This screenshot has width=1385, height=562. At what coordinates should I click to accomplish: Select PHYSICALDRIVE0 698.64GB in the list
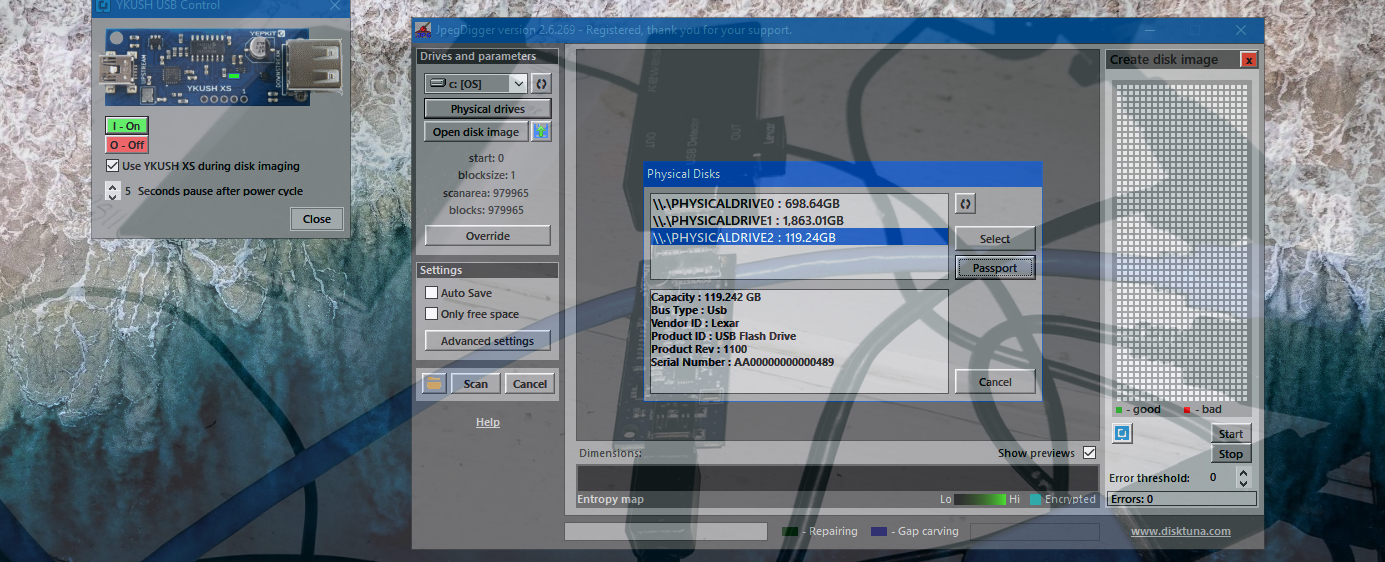(x=746, y=204)
